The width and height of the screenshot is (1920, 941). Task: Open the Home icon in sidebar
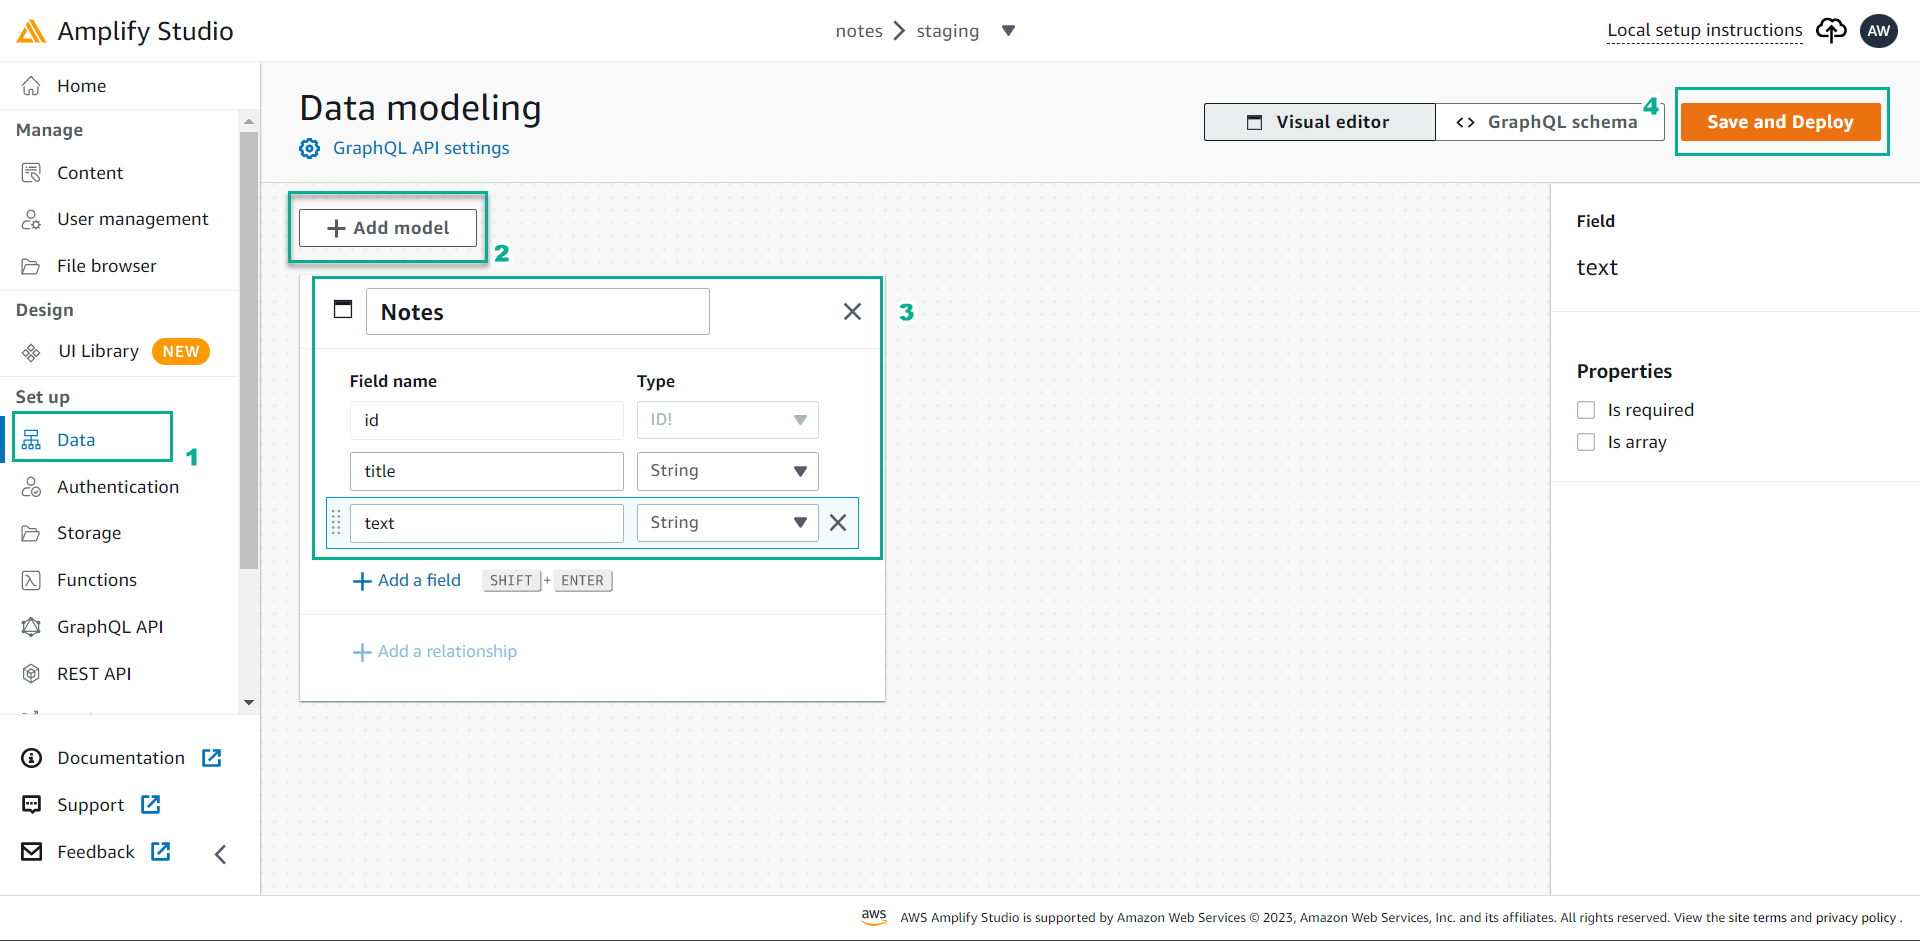point(31,86)
